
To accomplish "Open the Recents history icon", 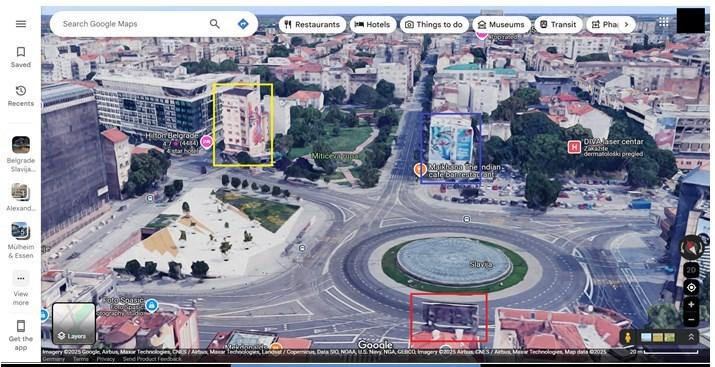I will point(21,96).
